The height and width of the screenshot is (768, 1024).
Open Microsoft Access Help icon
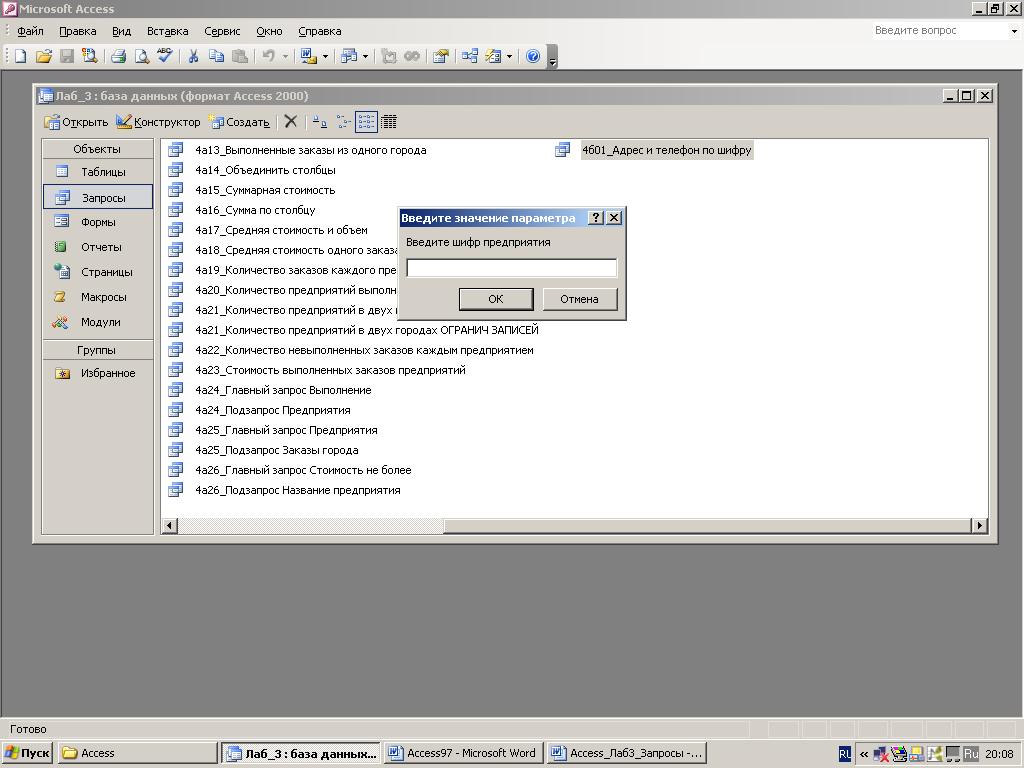pos(533,56)
